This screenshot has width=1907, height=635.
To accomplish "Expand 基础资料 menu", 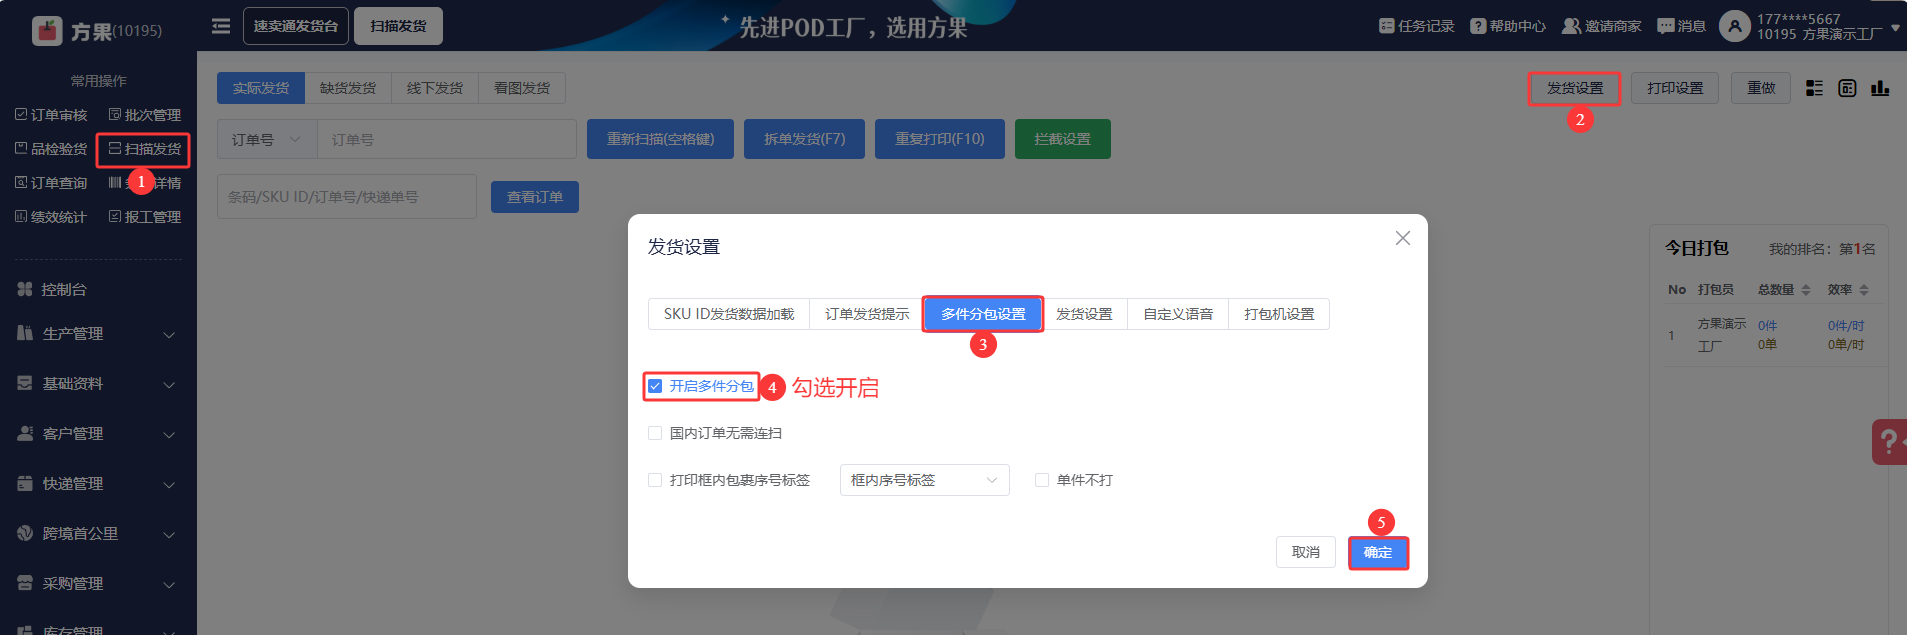I will pos(98,384).
